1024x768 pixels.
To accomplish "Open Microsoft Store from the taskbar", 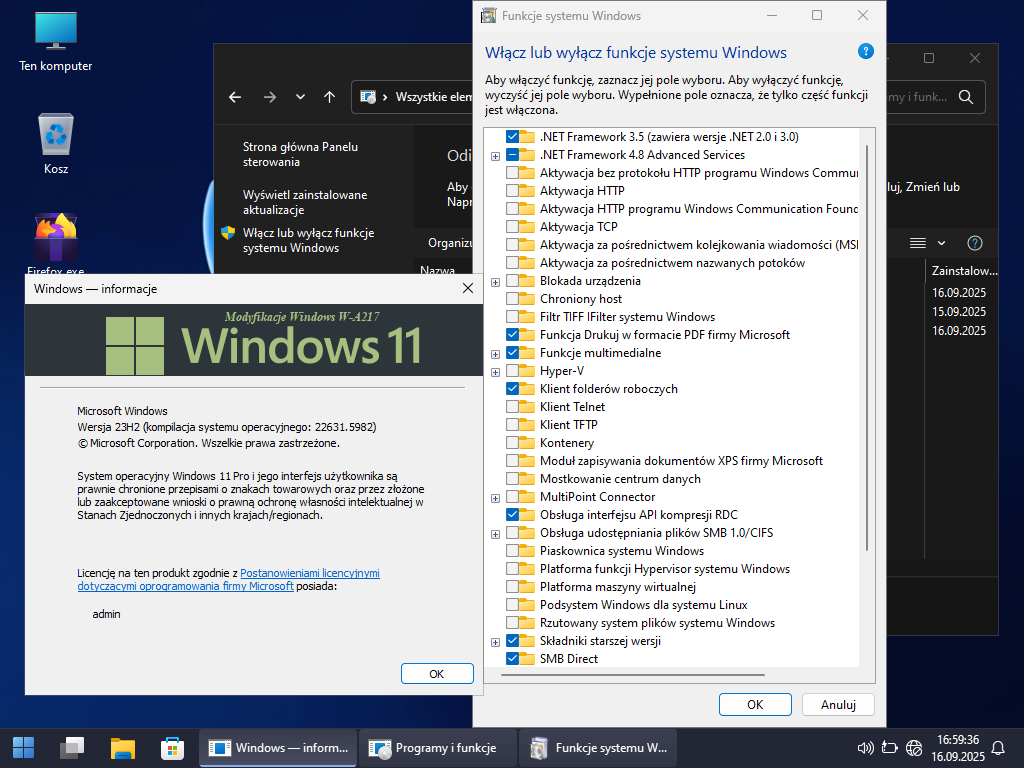I will [x=172, y=747].
